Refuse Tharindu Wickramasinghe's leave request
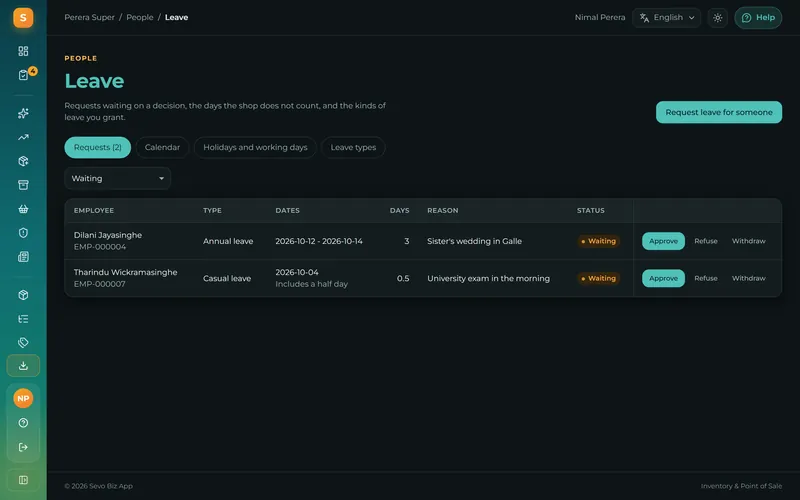 click(x=706, y=279)
